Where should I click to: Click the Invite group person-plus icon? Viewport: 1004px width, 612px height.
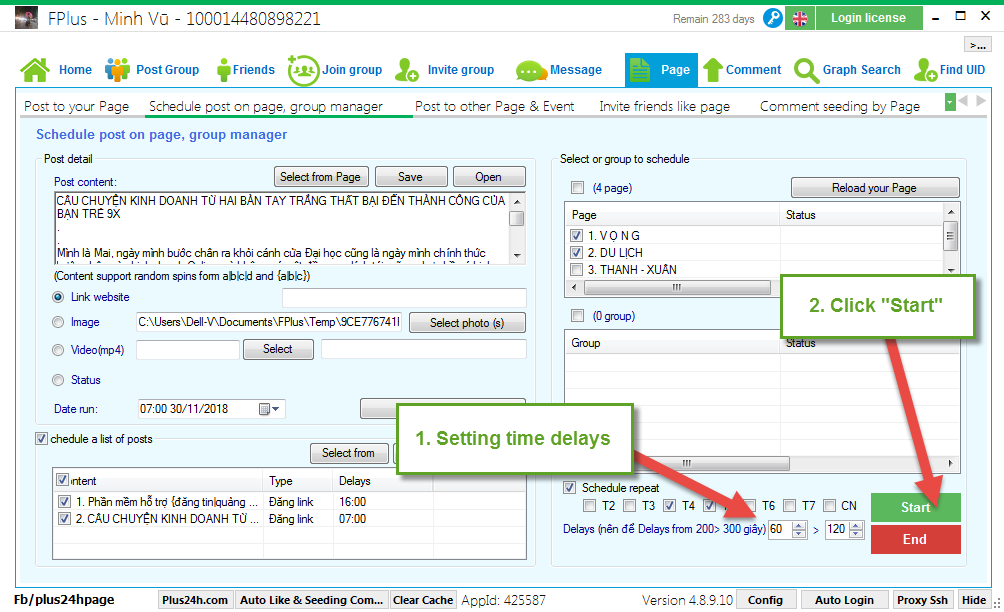407,70
